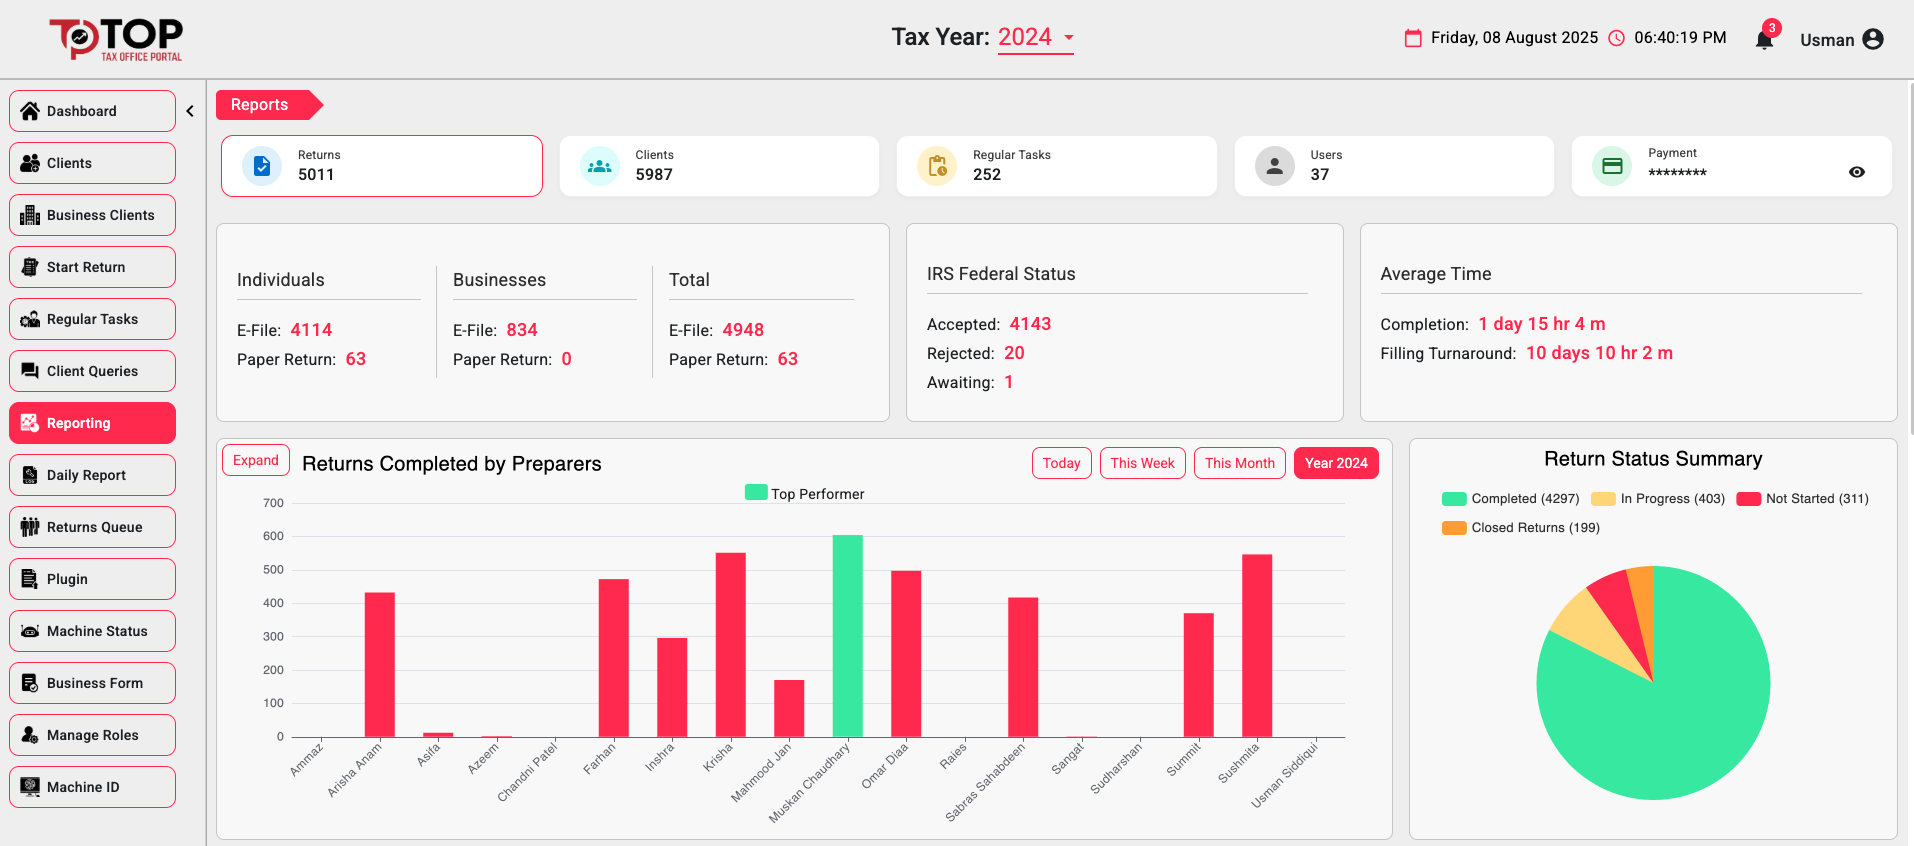Reveal hidden payment amount with eye icon
This screenshot has height=846, width=1914.
click(1857, 172)
